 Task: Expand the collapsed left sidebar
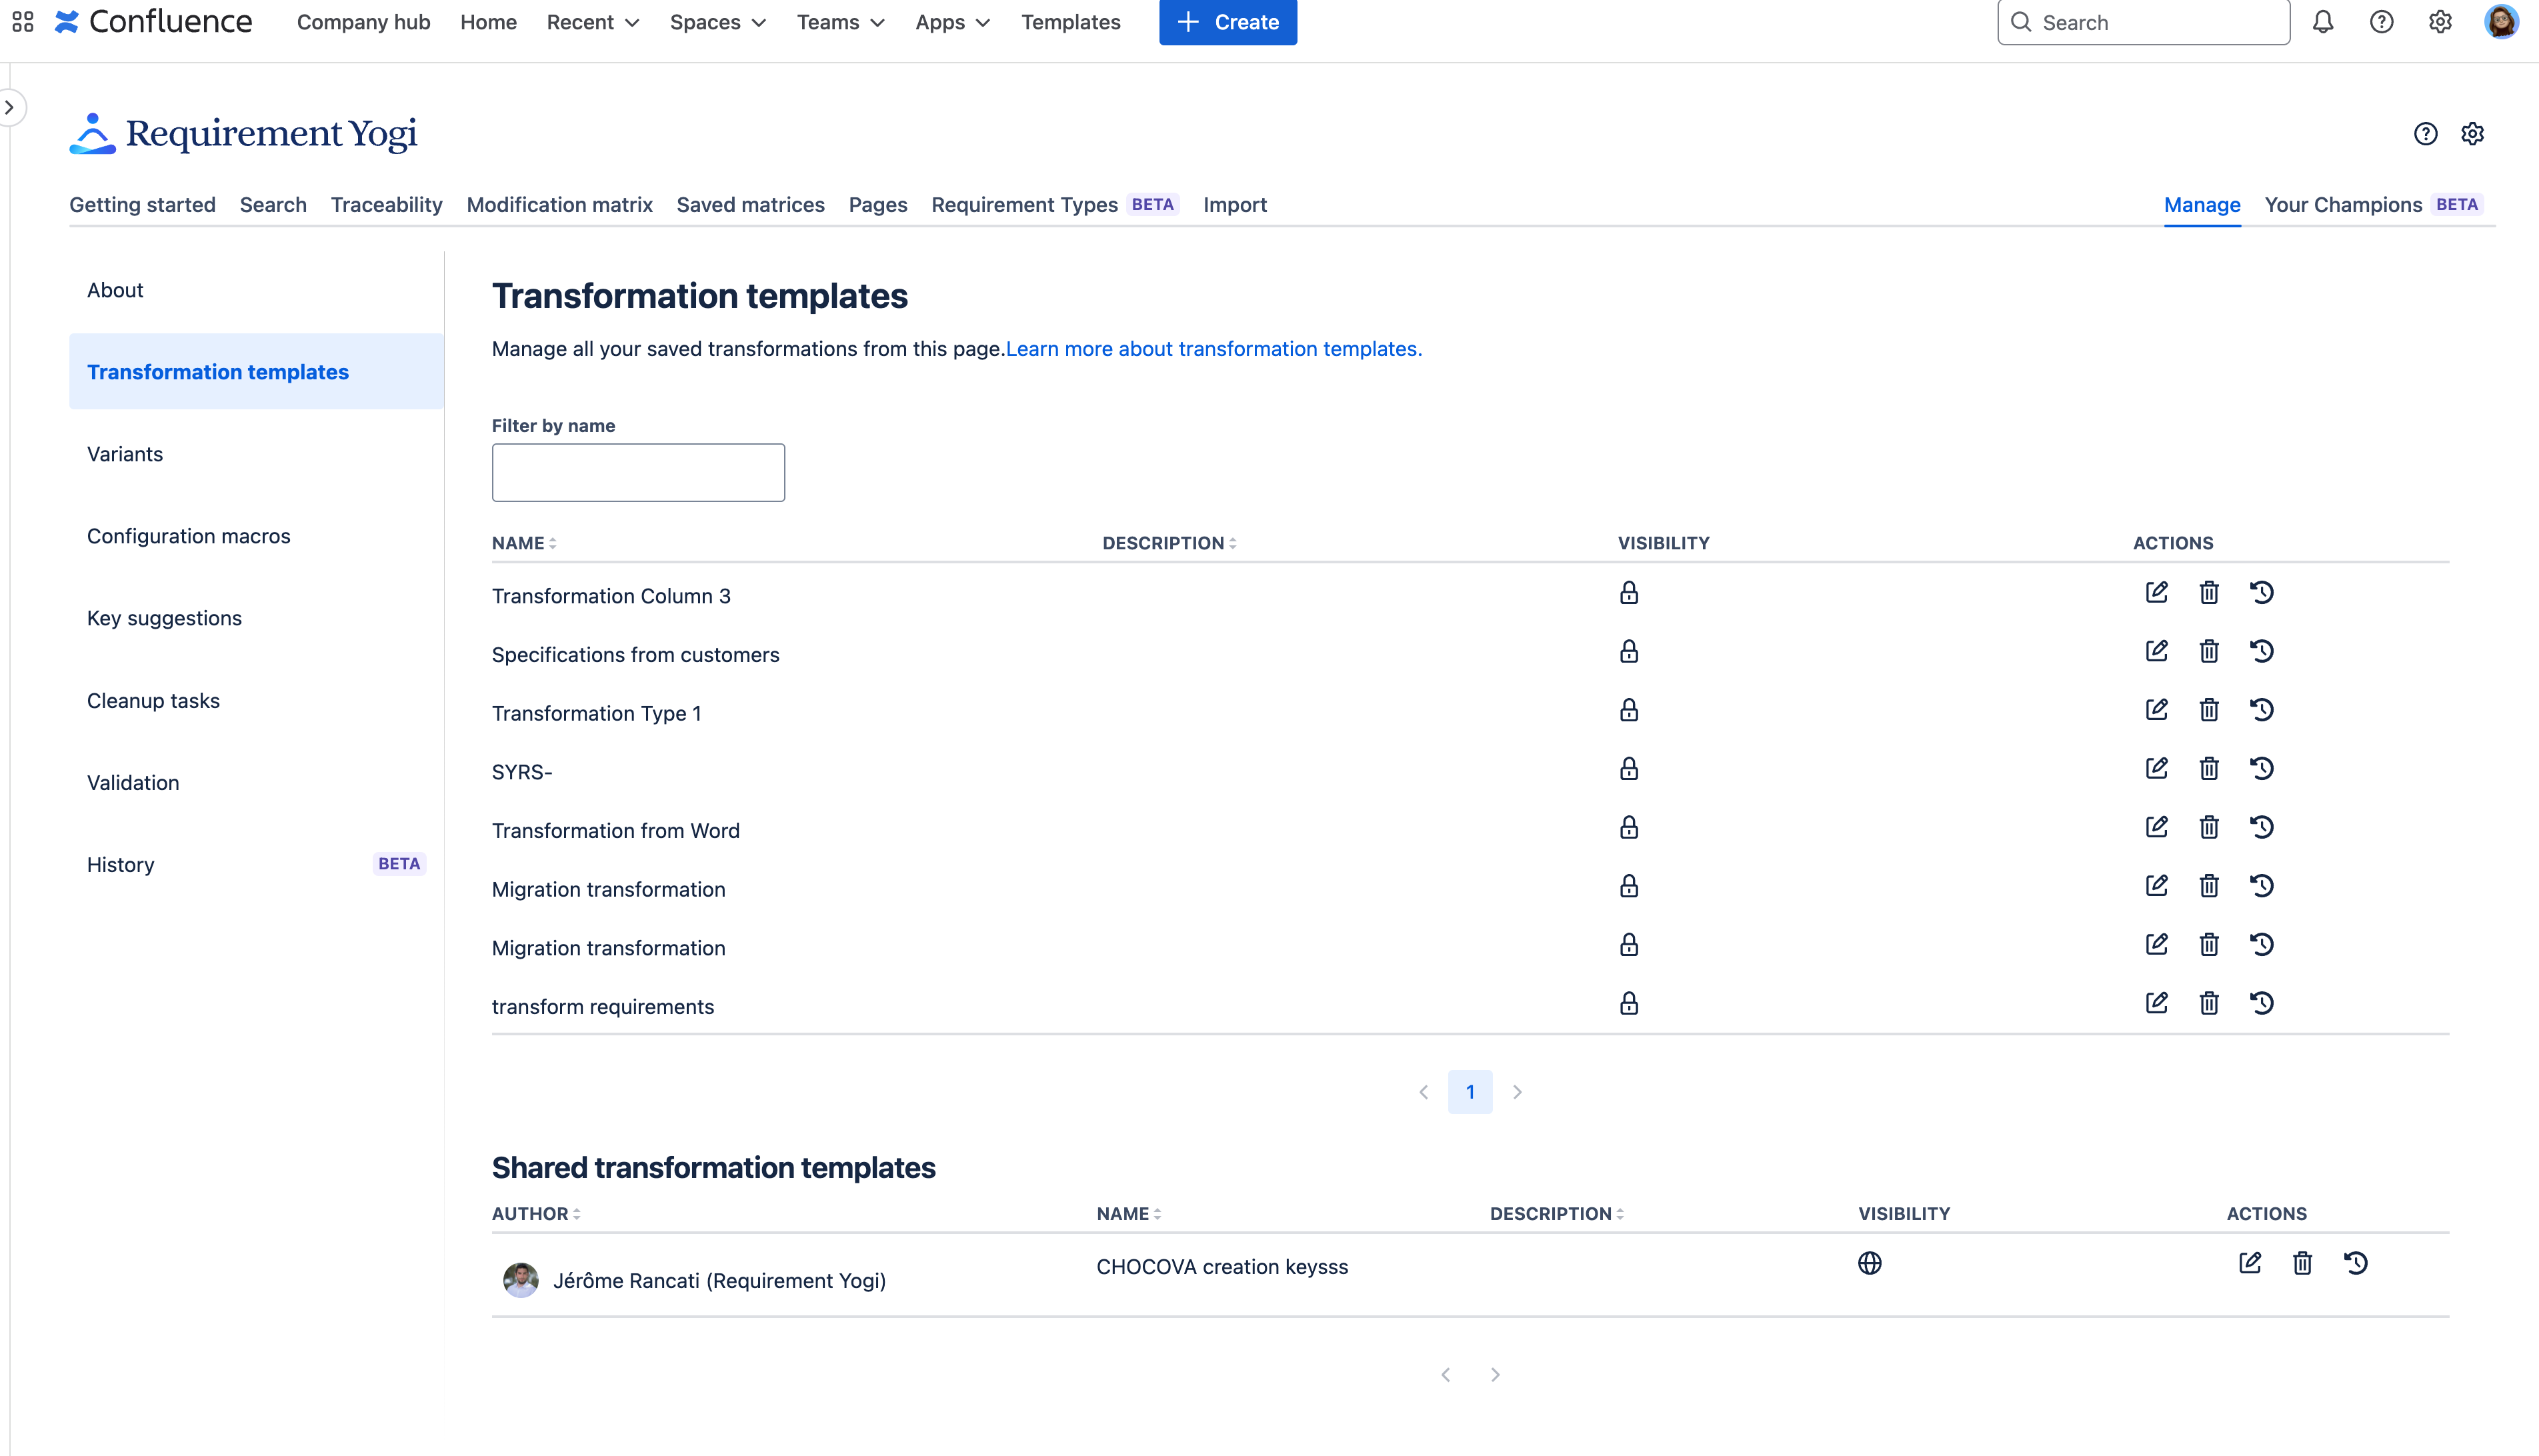click(10, 107)
